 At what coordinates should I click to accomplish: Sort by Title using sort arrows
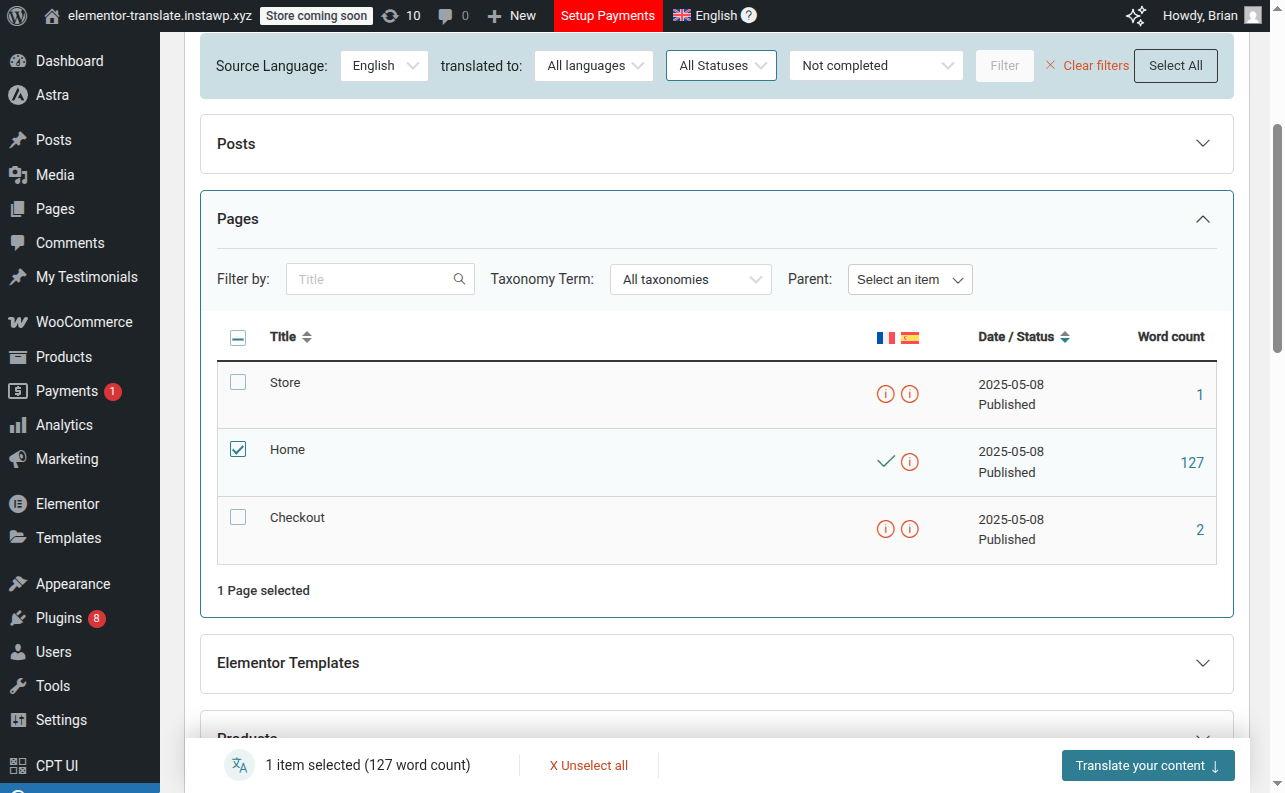tap(307, 338)
